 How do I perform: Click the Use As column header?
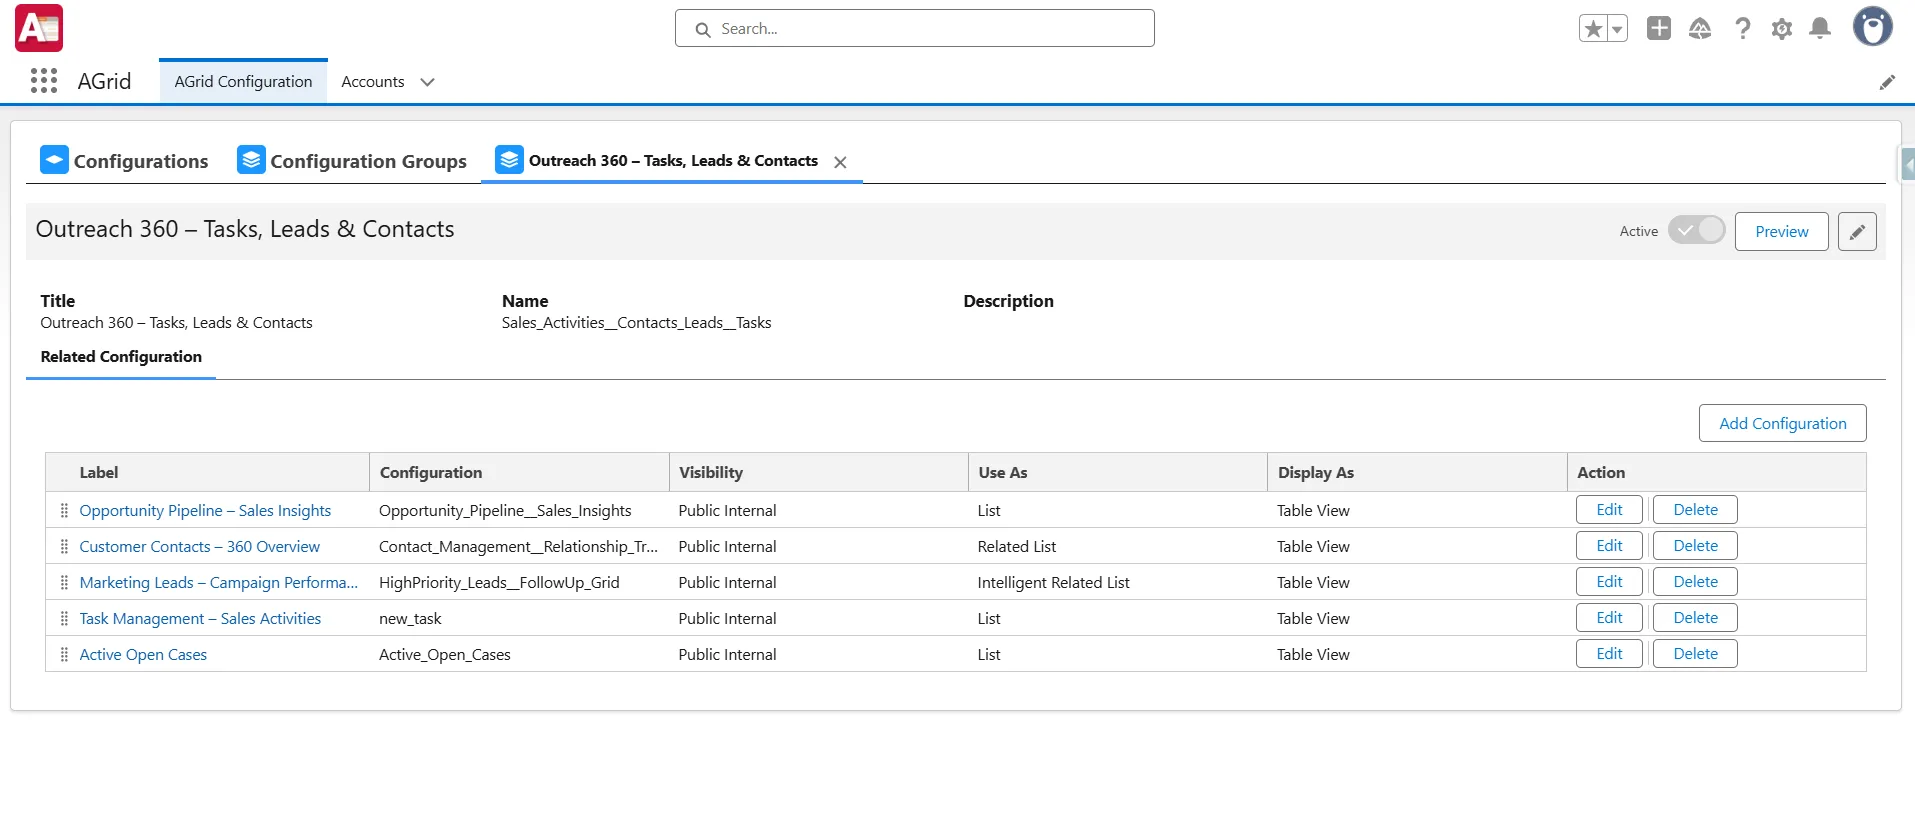(x=1117, y=472)
